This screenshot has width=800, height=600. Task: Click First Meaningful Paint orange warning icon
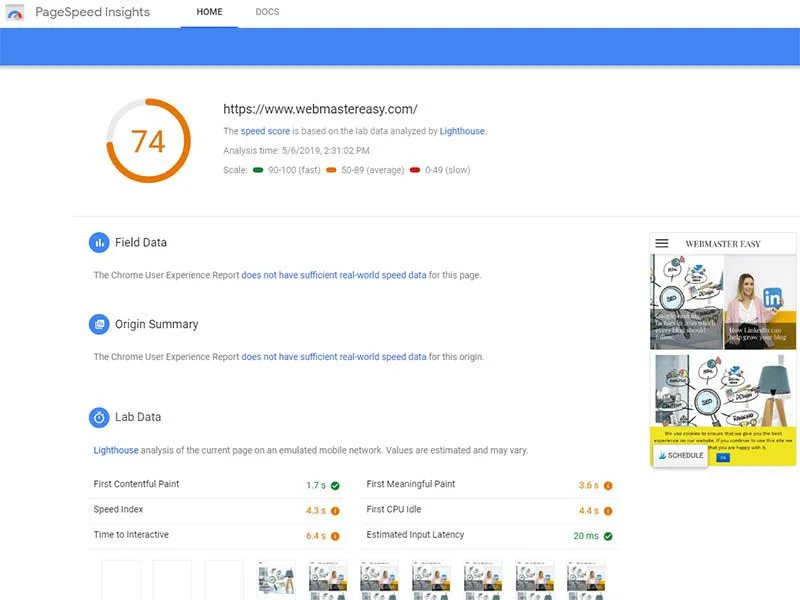pyautogui.click(x=608, y=486)
